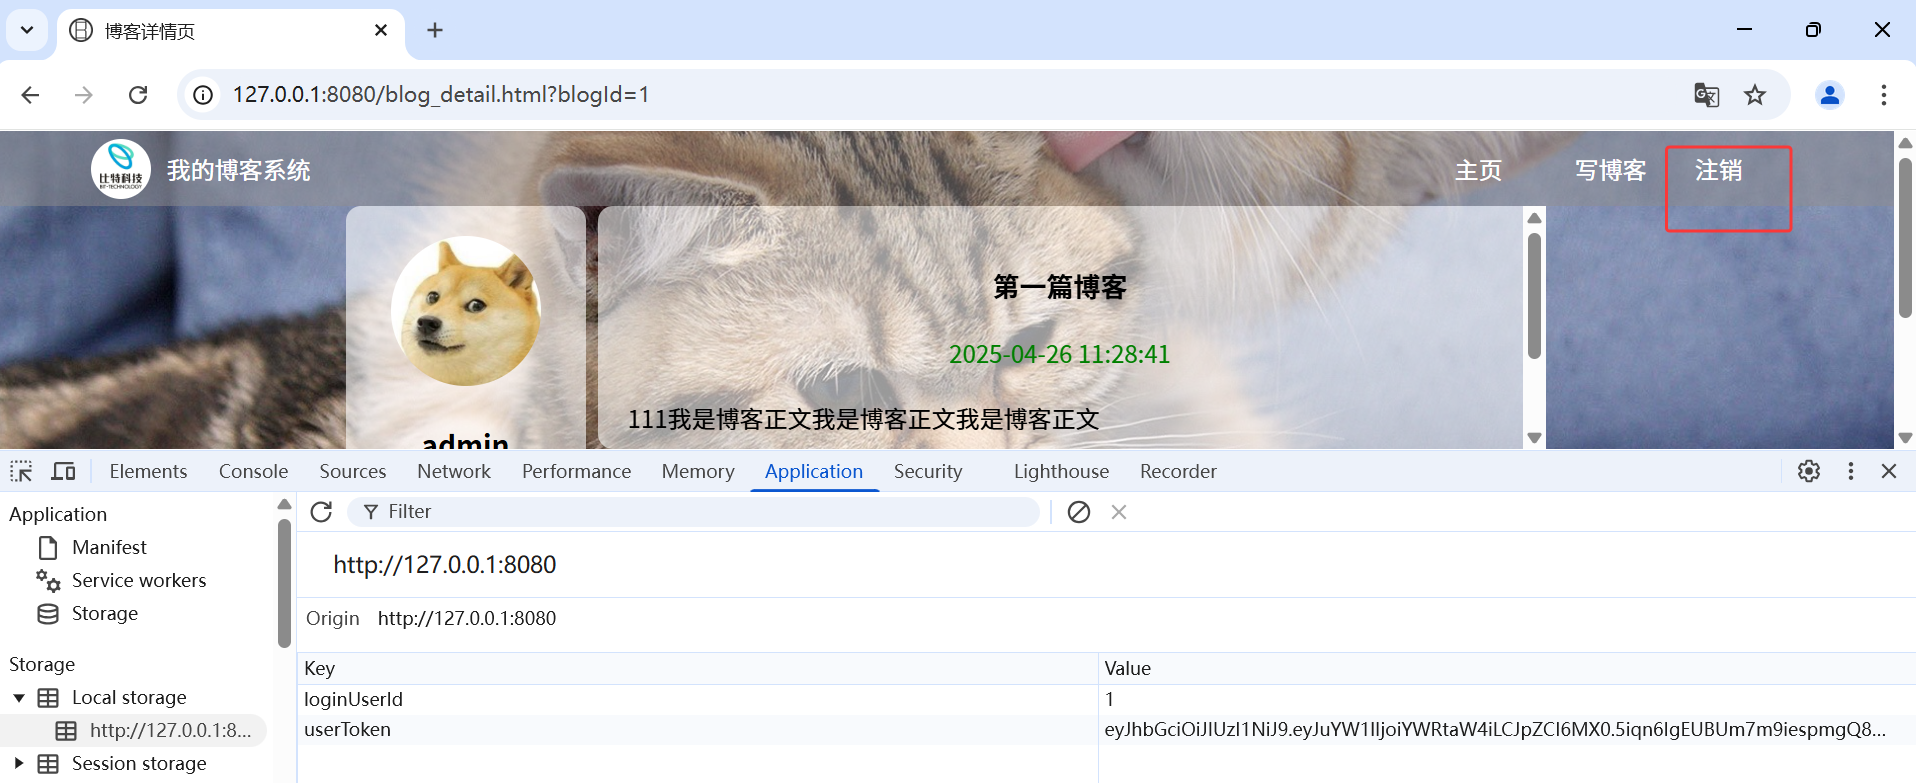The height and width of the screenshot is (783, 1916).
Task: Select the loginUserId value cell
Action: click(x=1506, y=699)
